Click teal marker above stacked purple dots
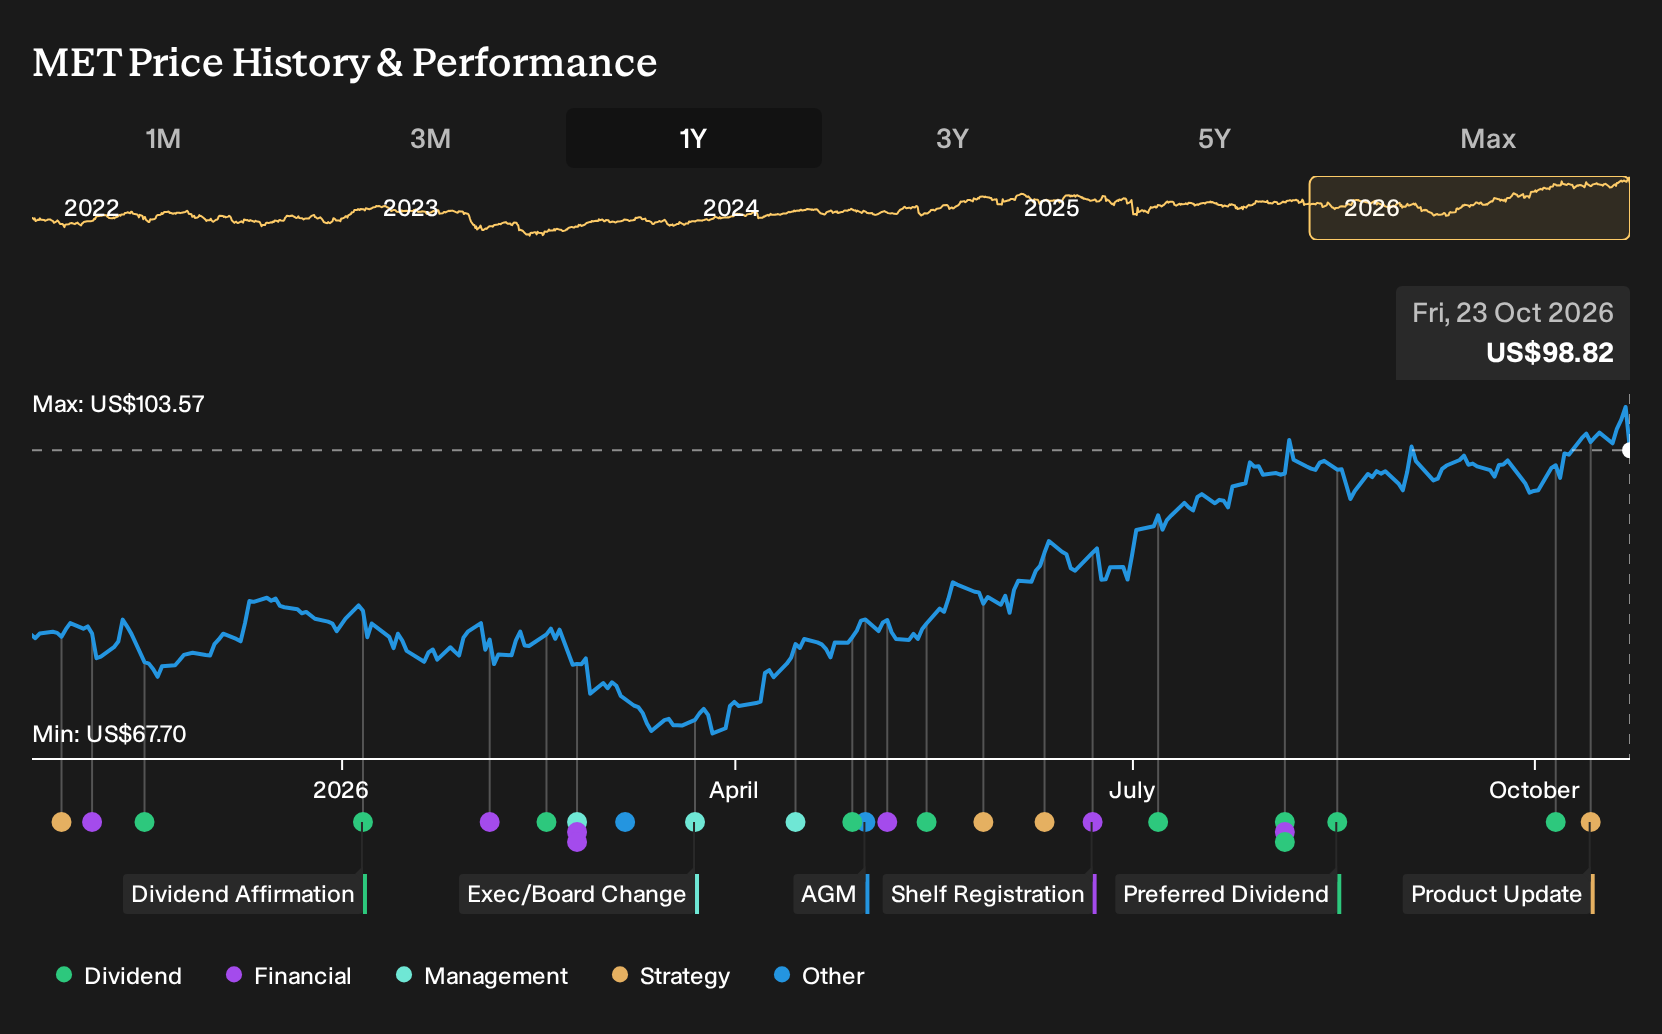 (577, 821)
